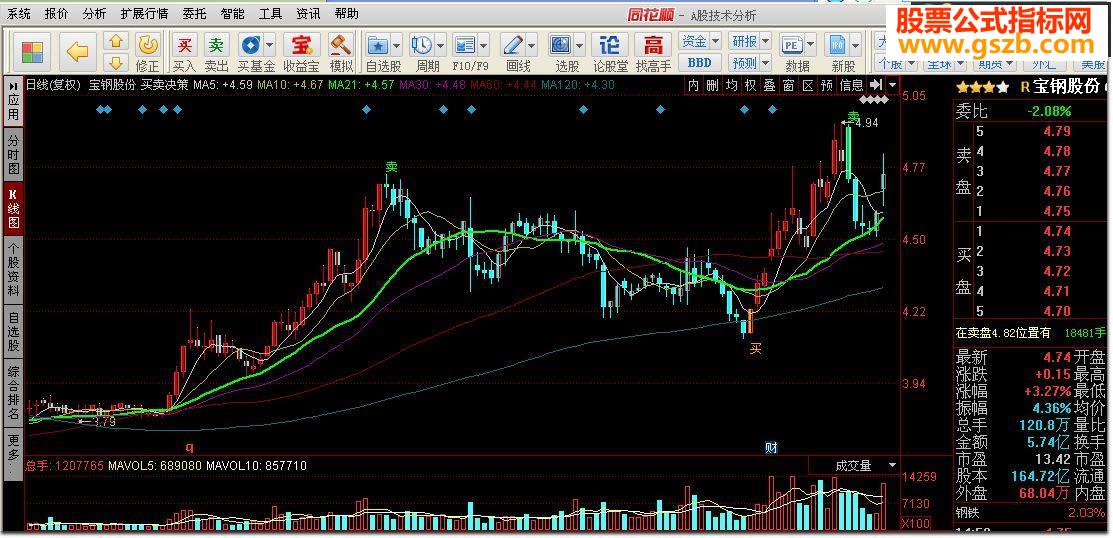Open the 资讯 menu
The width and height of the screenshot is (1113, 538).
pos(307,13)
